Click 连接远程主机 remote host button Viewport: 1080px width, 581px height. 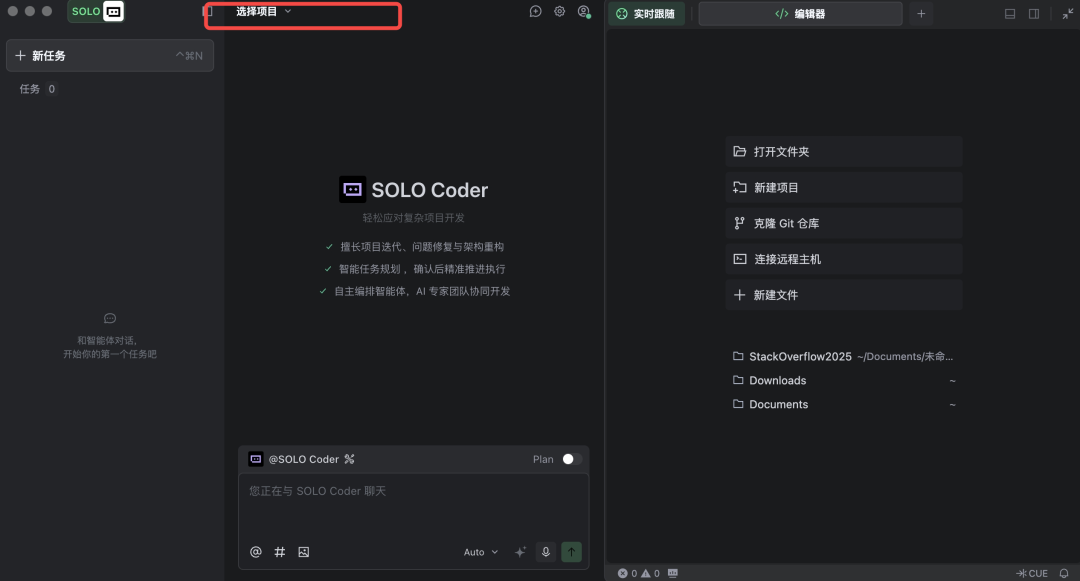pyautogui.click(x=844, y=259)
